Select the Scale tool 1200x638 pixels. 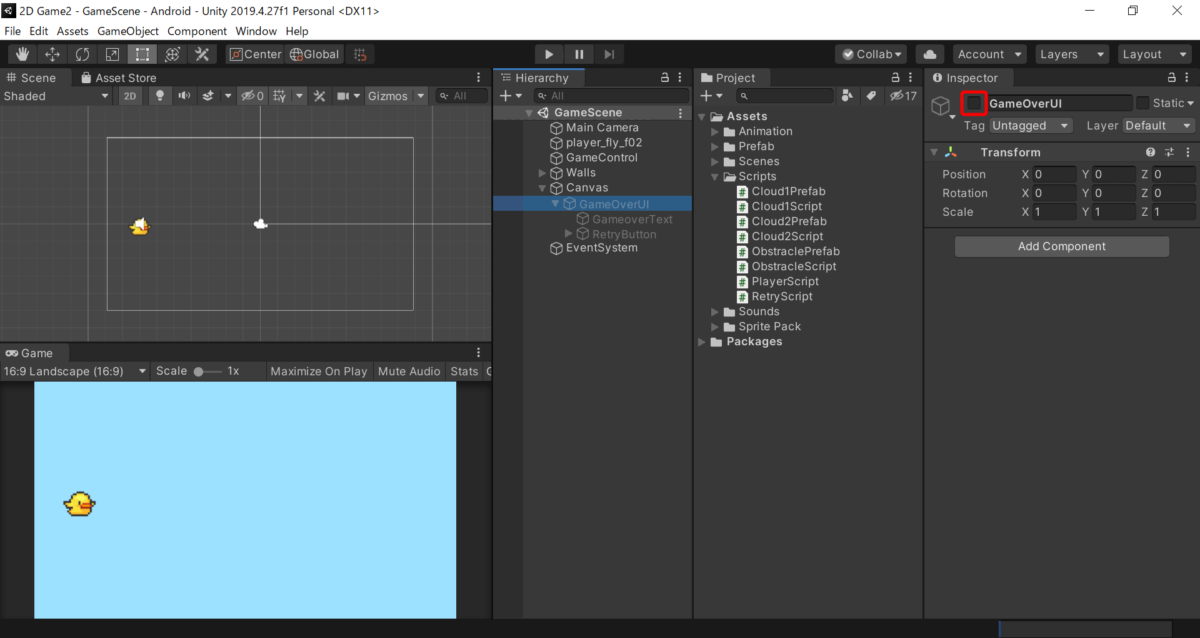coord(112,54)
